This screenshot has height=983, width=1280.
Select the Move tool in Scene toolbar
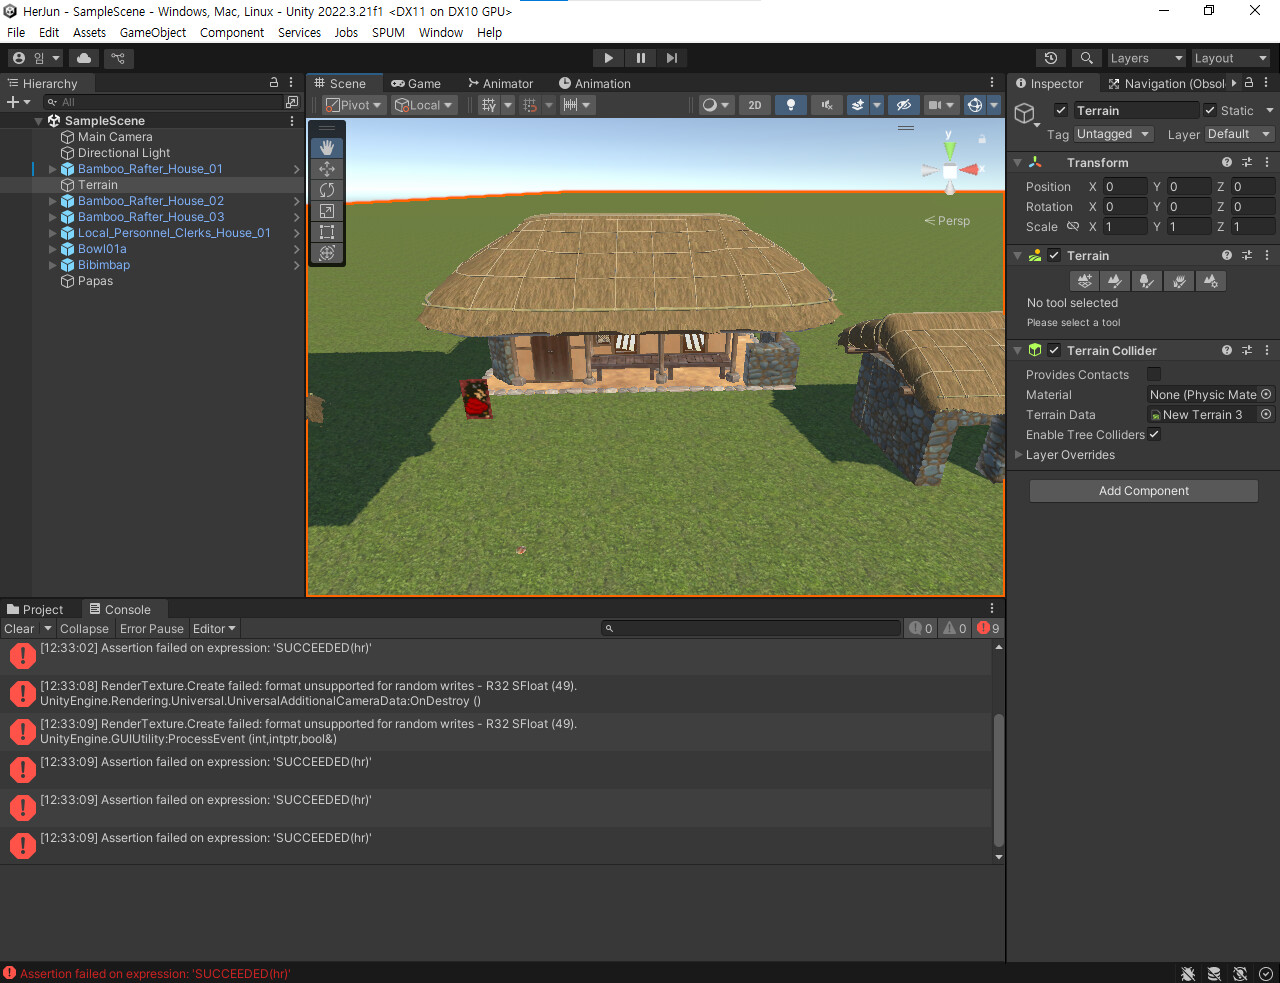pos(327,169)
